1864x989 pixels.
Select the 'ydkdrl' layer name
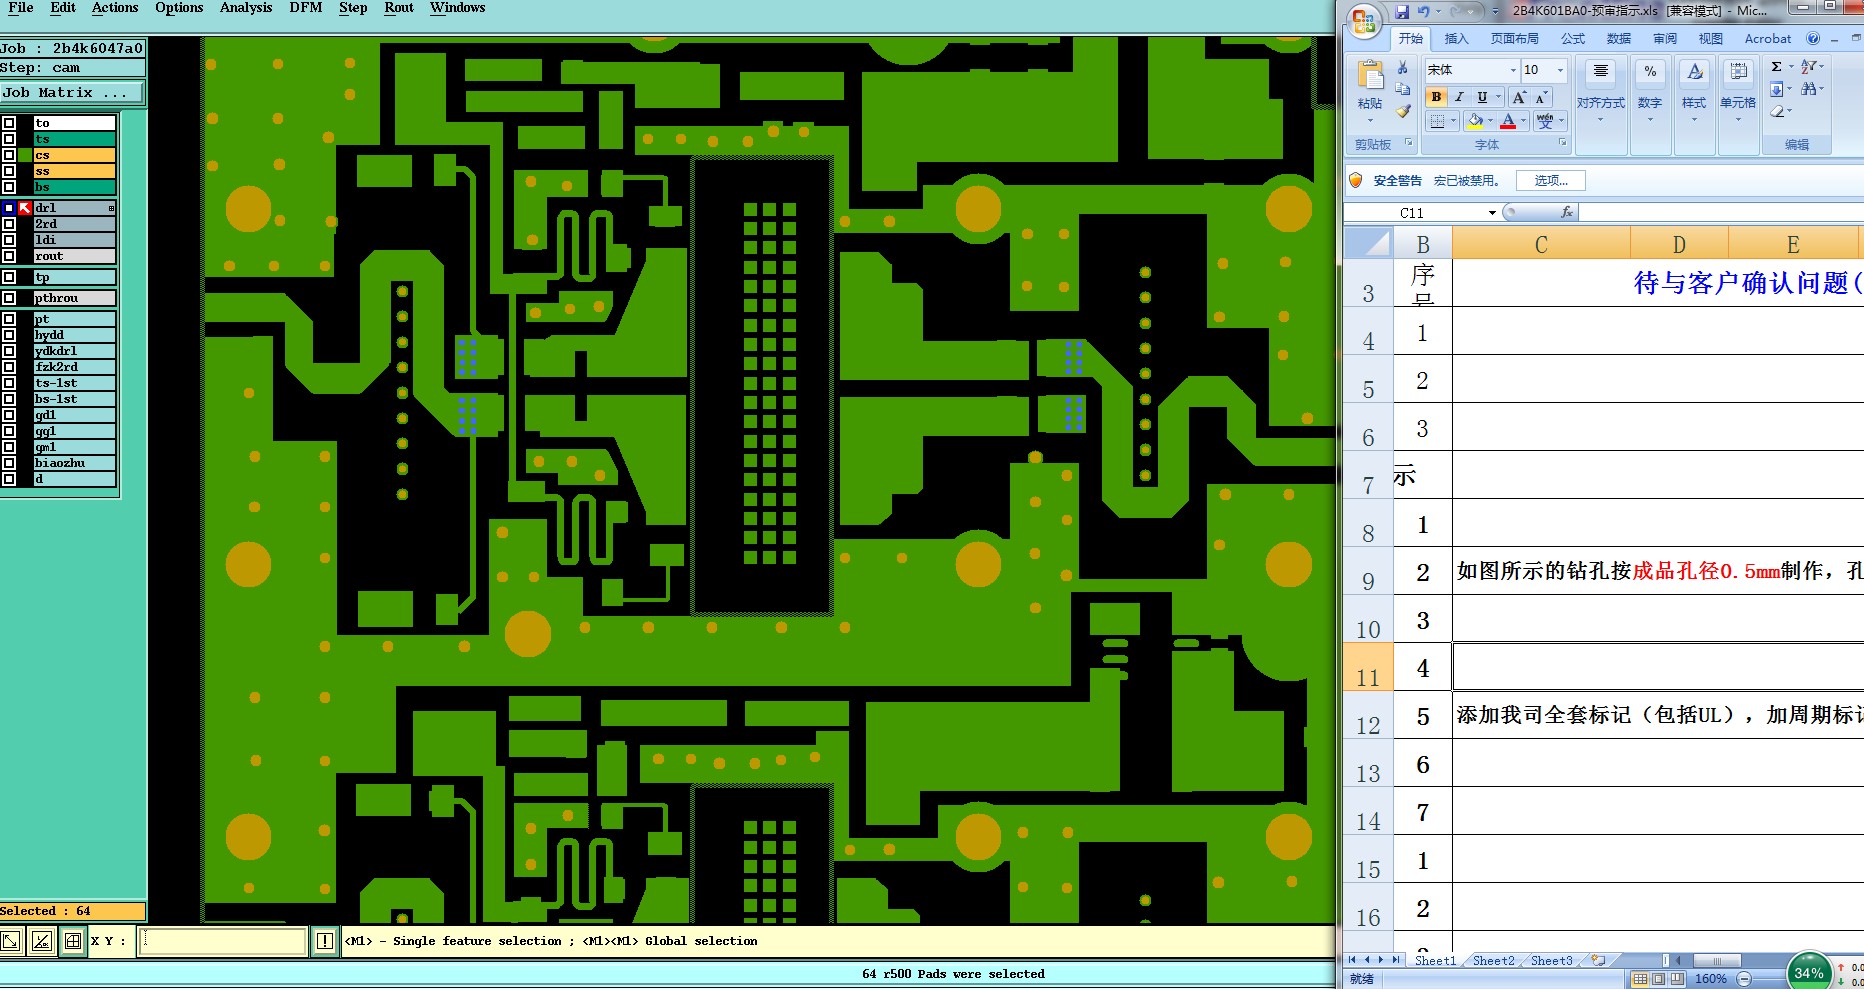coord(75,351)
